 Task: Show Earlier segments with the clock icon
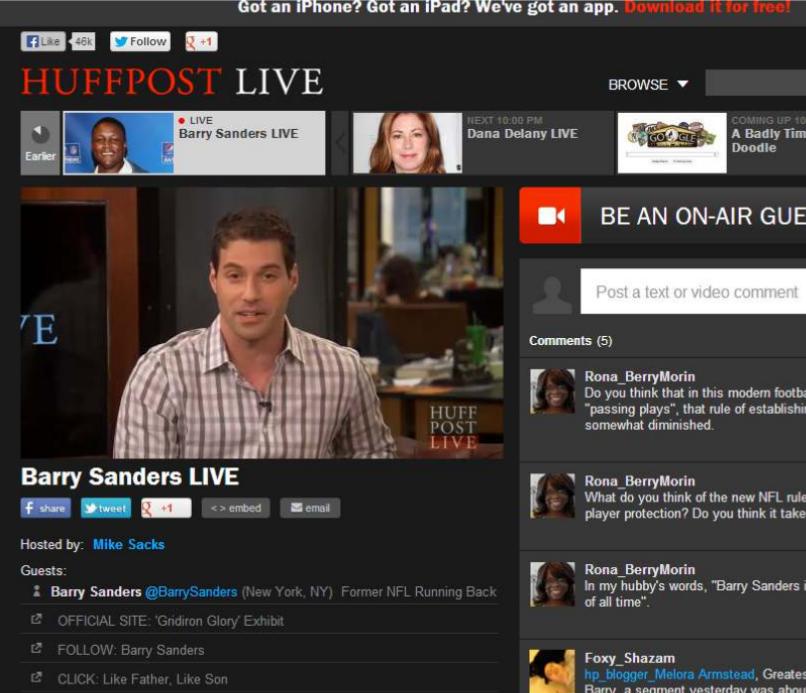40,143
